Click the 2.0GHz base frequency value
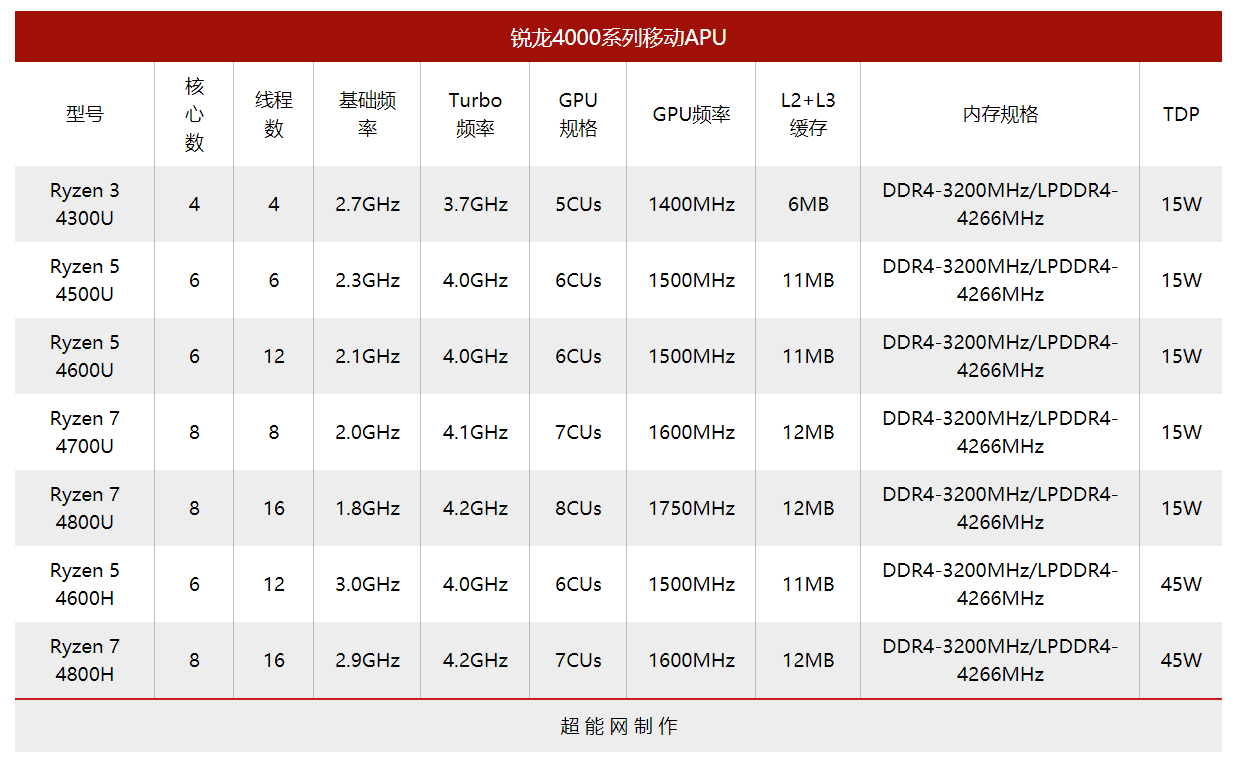 click(x=368, y=432)
